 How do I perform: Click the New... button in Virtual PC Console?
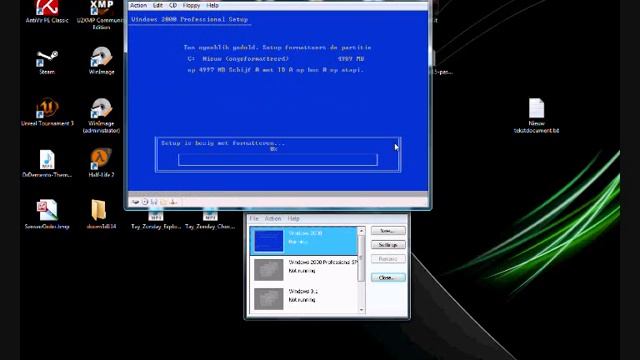(388, 231)
